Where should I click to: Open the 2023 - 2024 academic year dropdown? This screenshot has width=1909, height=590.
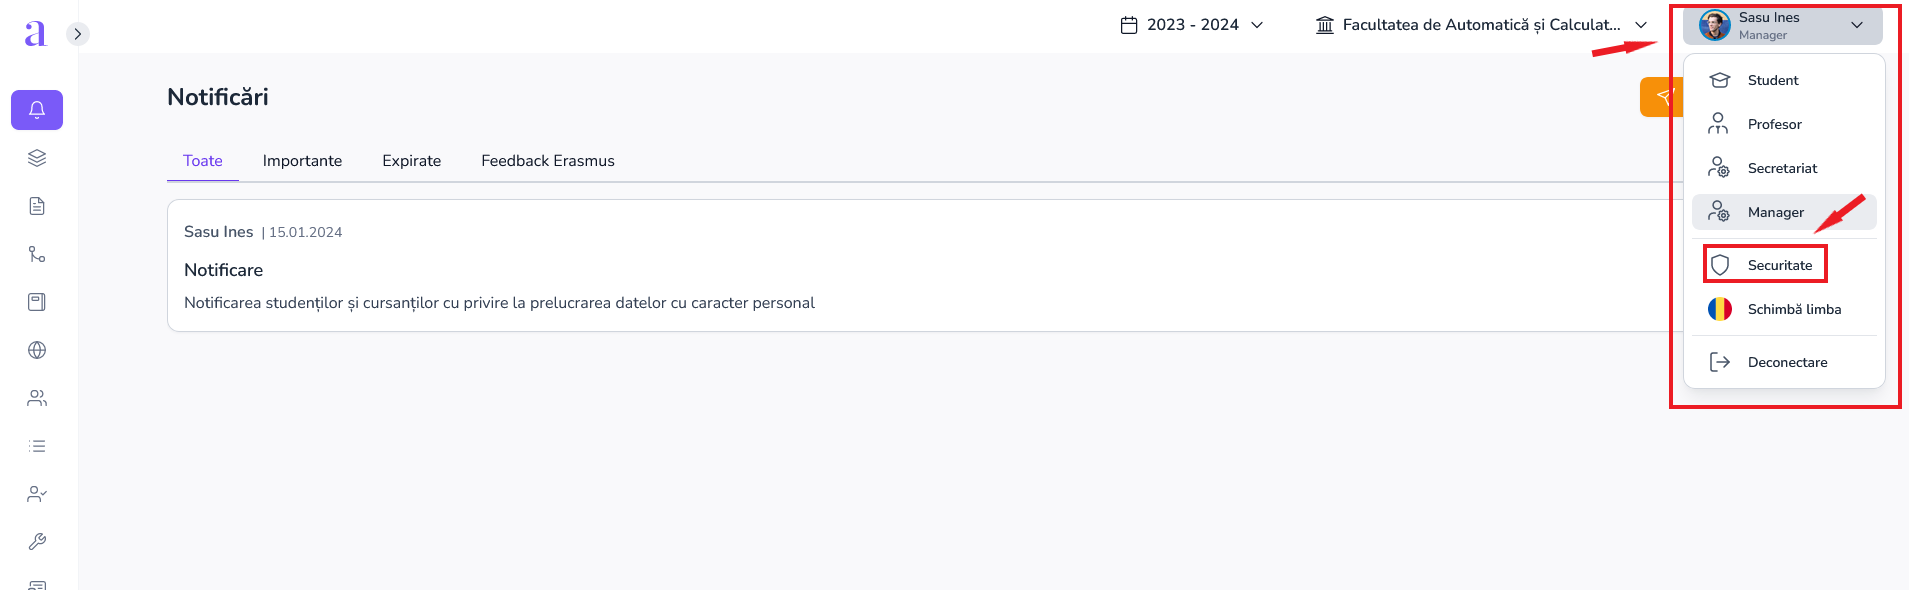tap(1192, 25)
